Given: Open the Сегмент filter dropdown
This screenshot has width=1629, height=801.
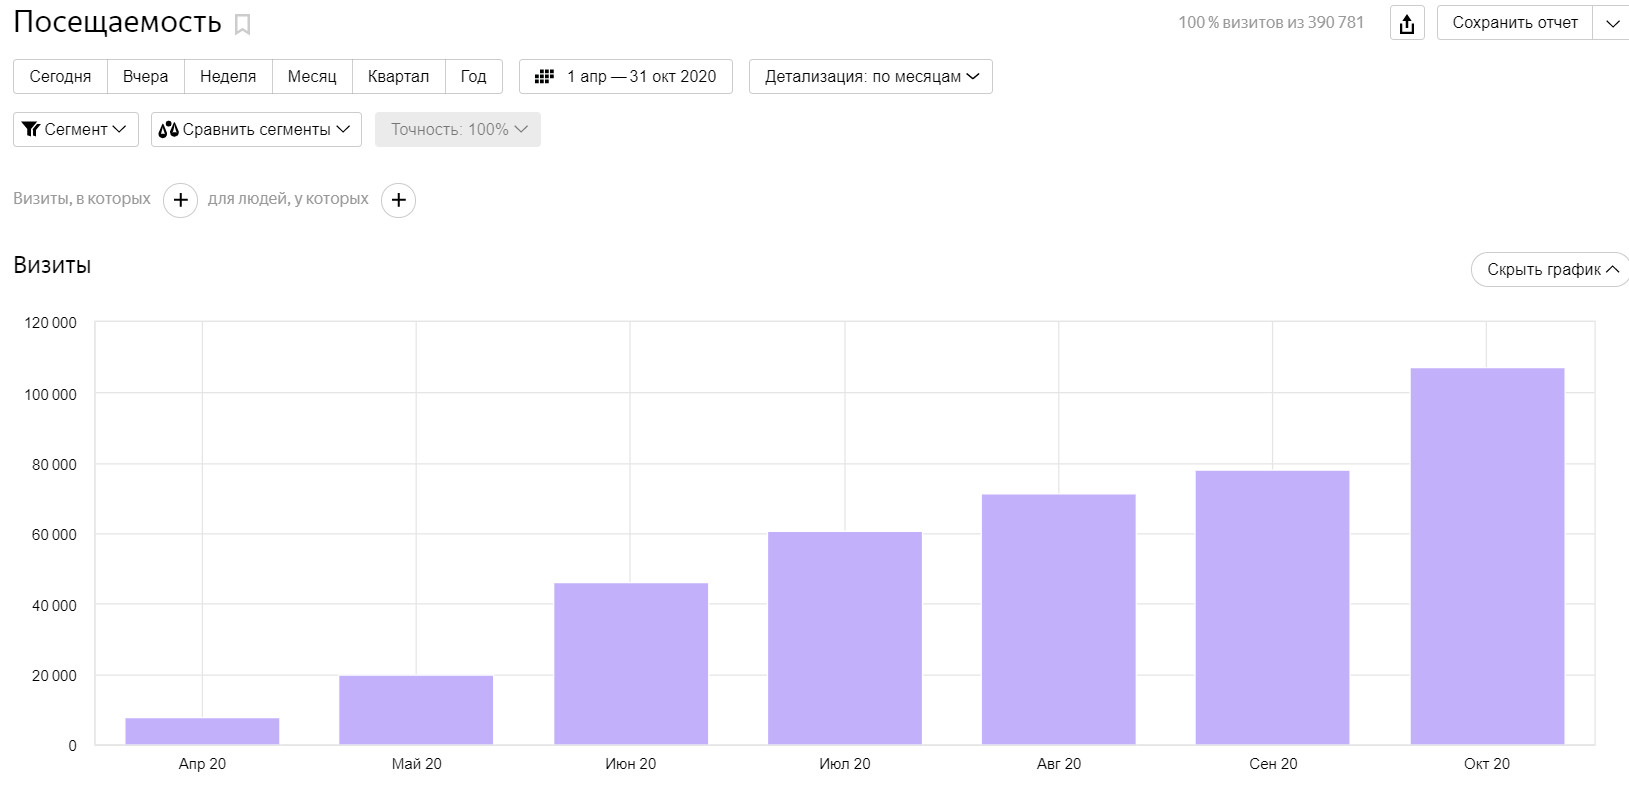Looking at the screenshot, I should pos(75,130).
